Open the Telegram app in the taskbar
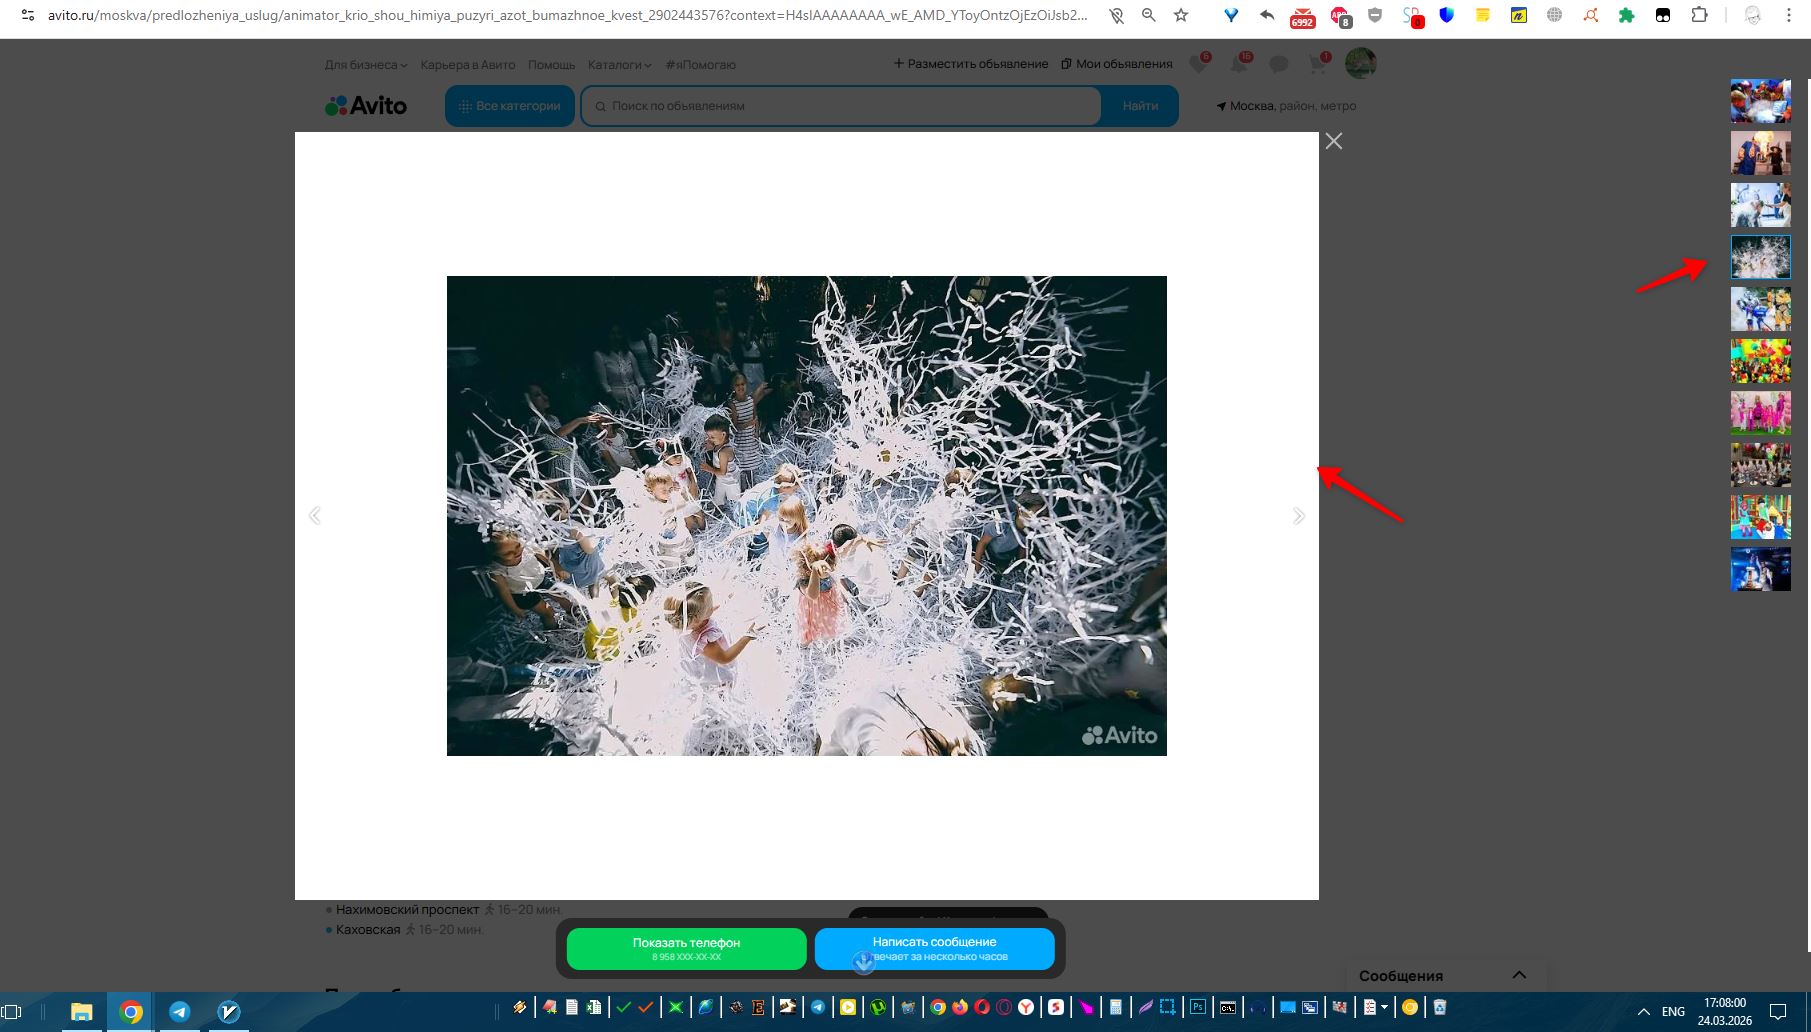The width and height of the screenshot is (1811, 1032). [x=180, y=1011]
